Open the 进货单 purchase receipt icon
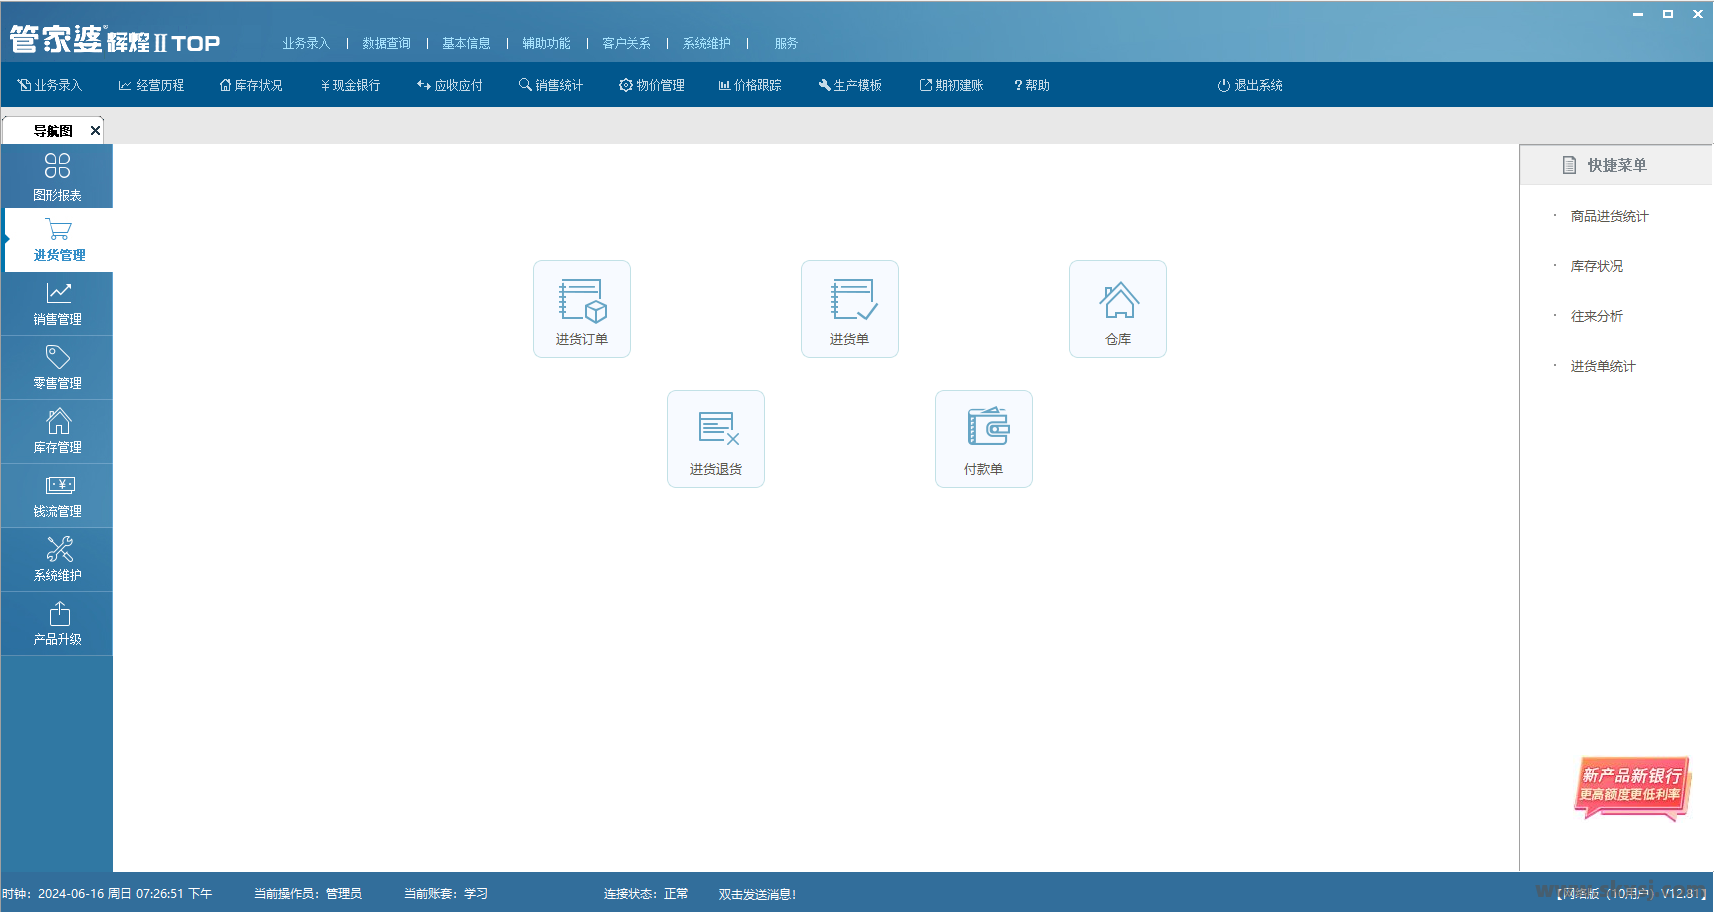The image size is (1714, 912). (850, 308)
